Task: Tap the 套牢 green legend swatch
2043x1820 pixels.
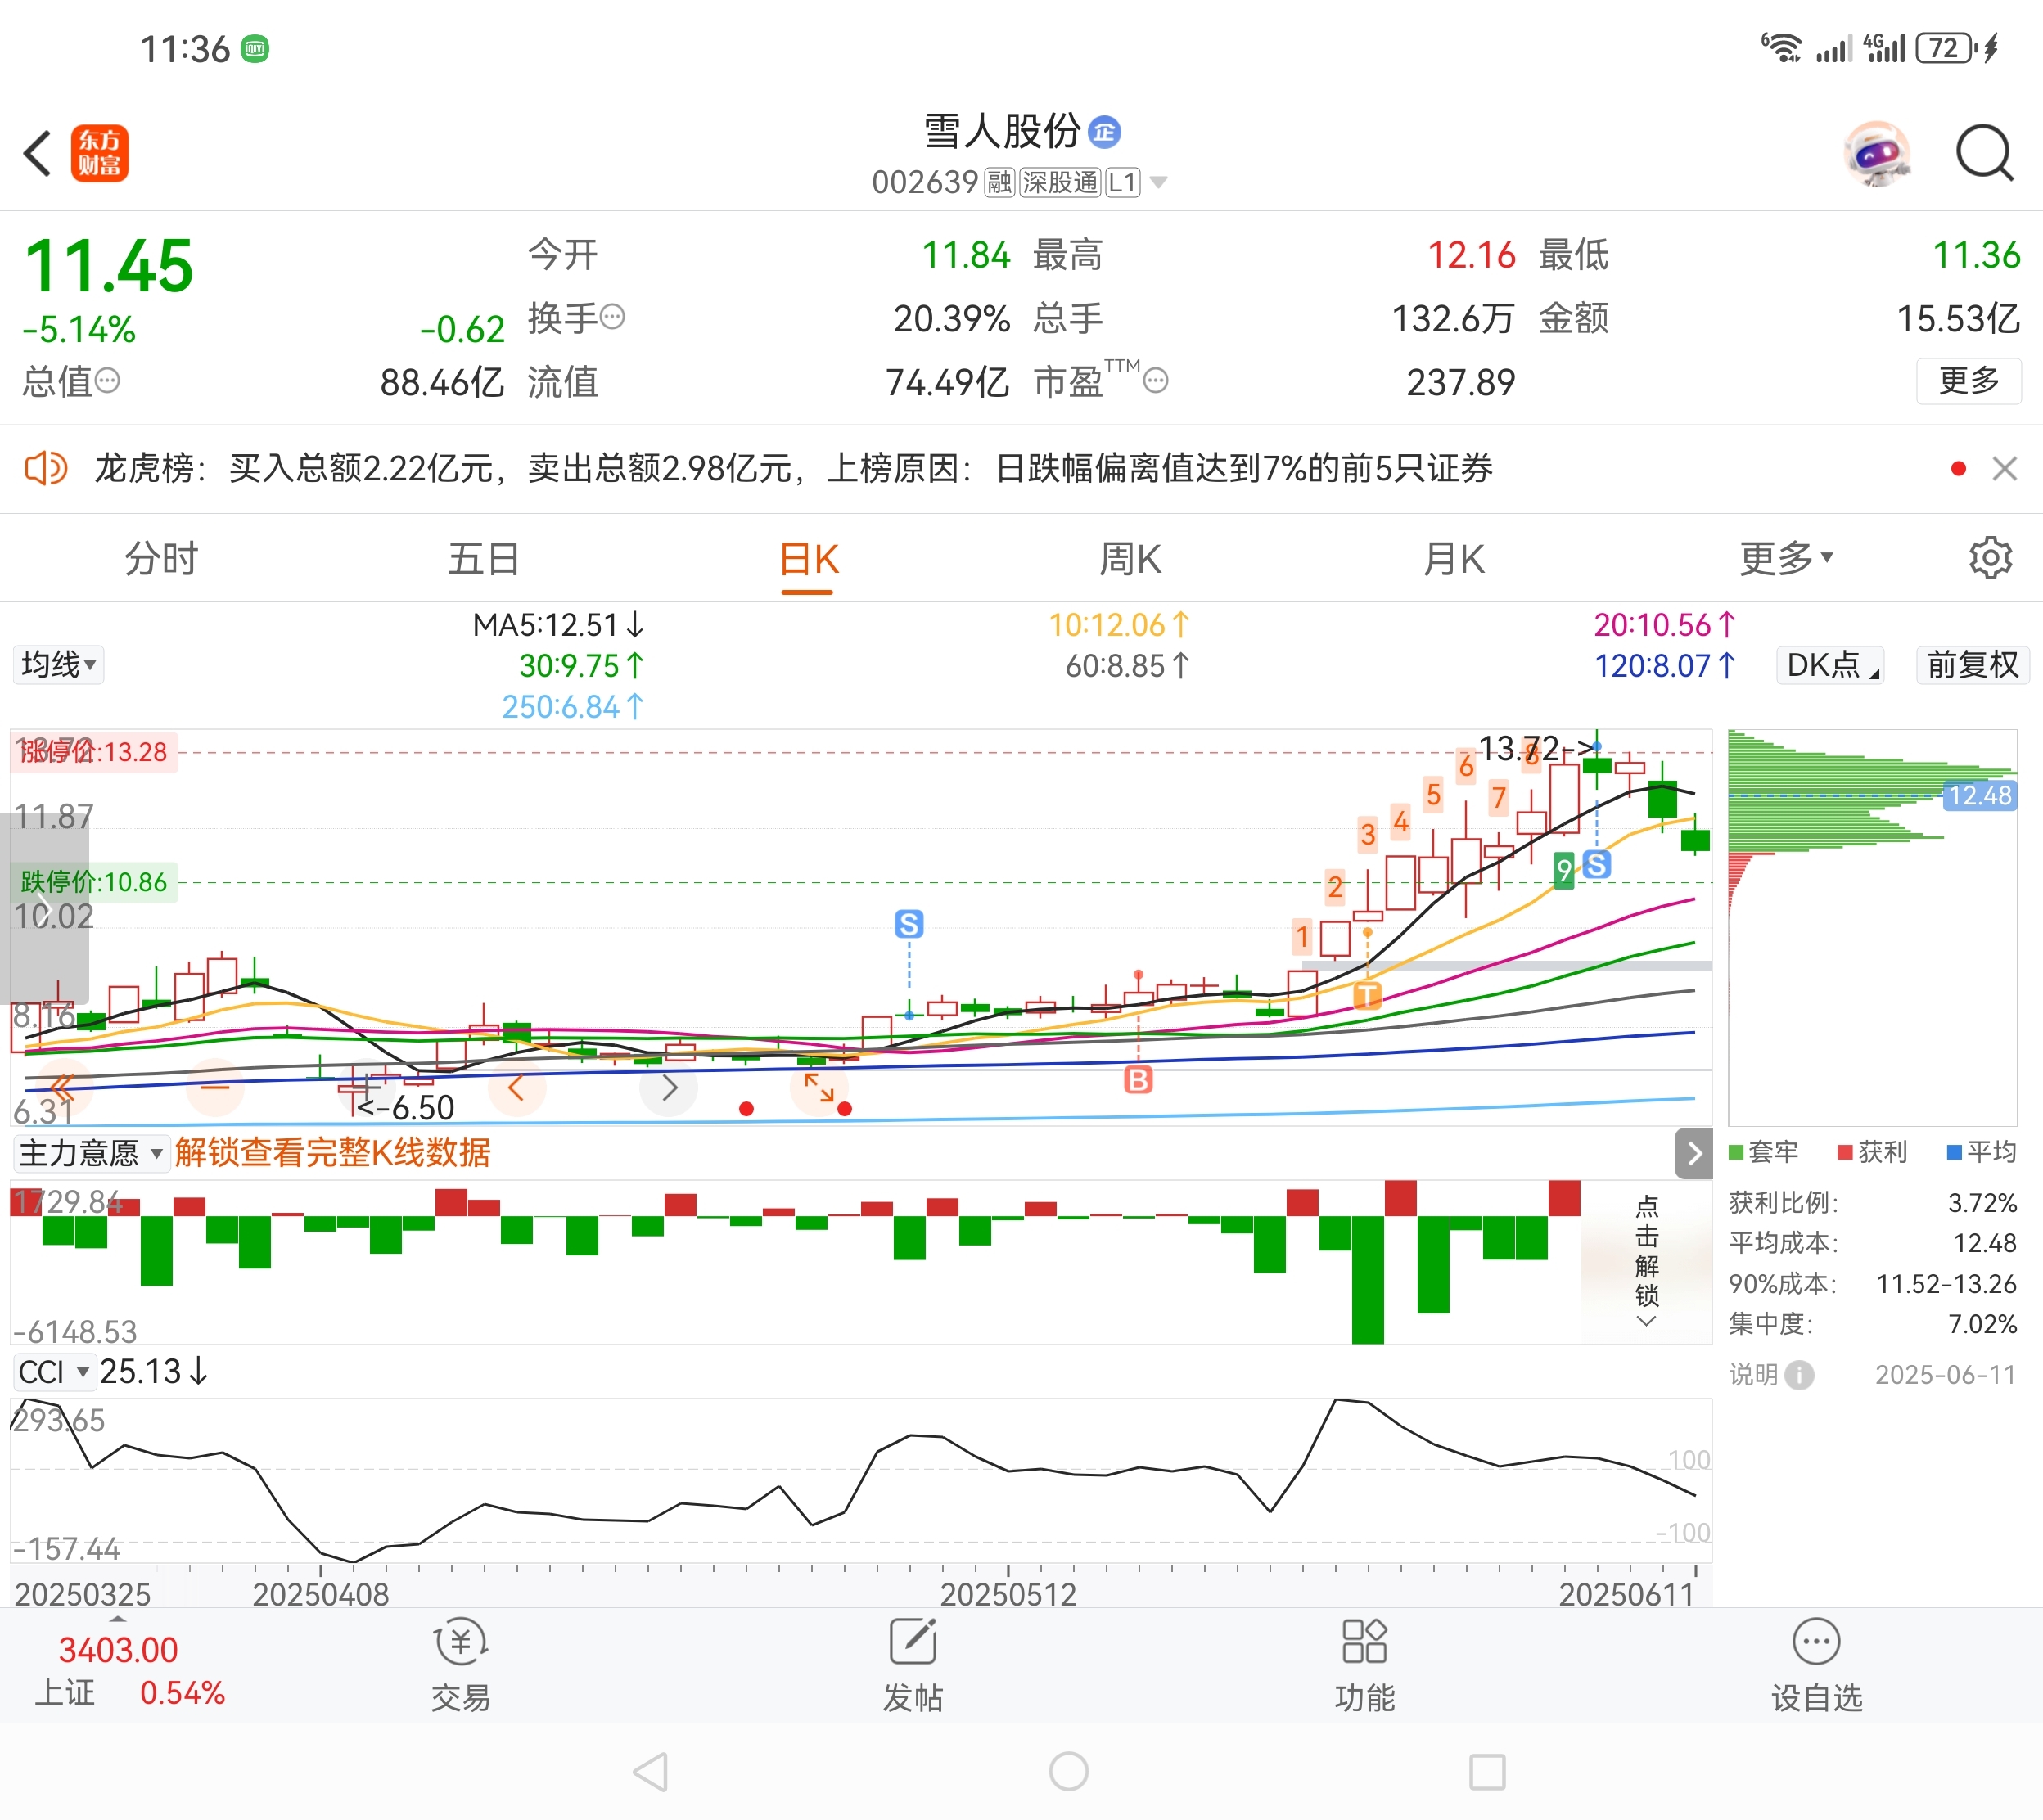Action: tap(1736, 1152)
